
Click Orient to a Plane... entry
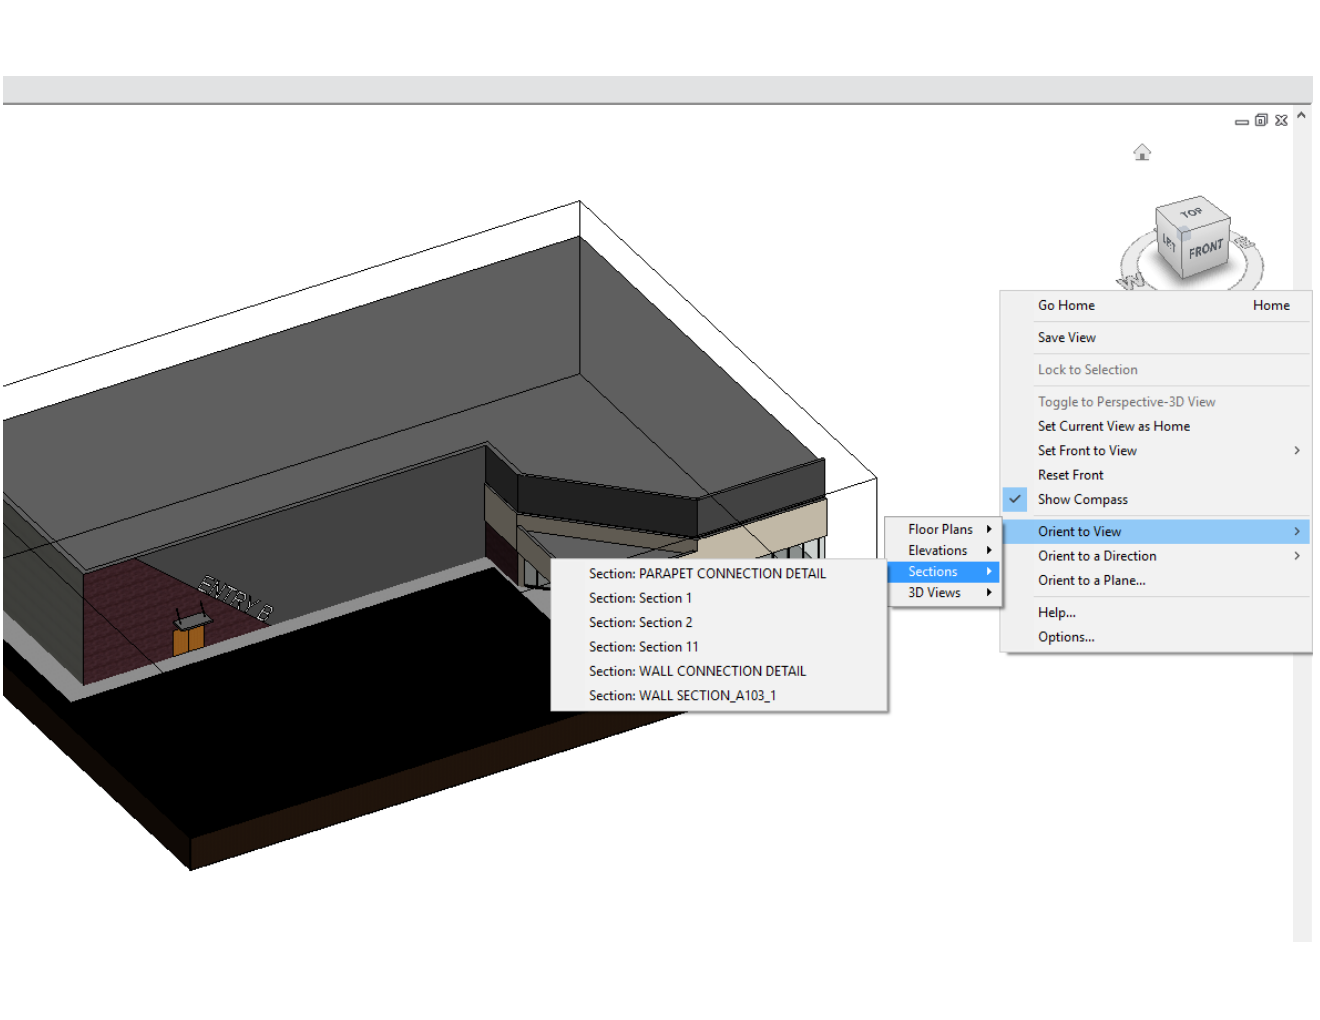[1156, 580]
